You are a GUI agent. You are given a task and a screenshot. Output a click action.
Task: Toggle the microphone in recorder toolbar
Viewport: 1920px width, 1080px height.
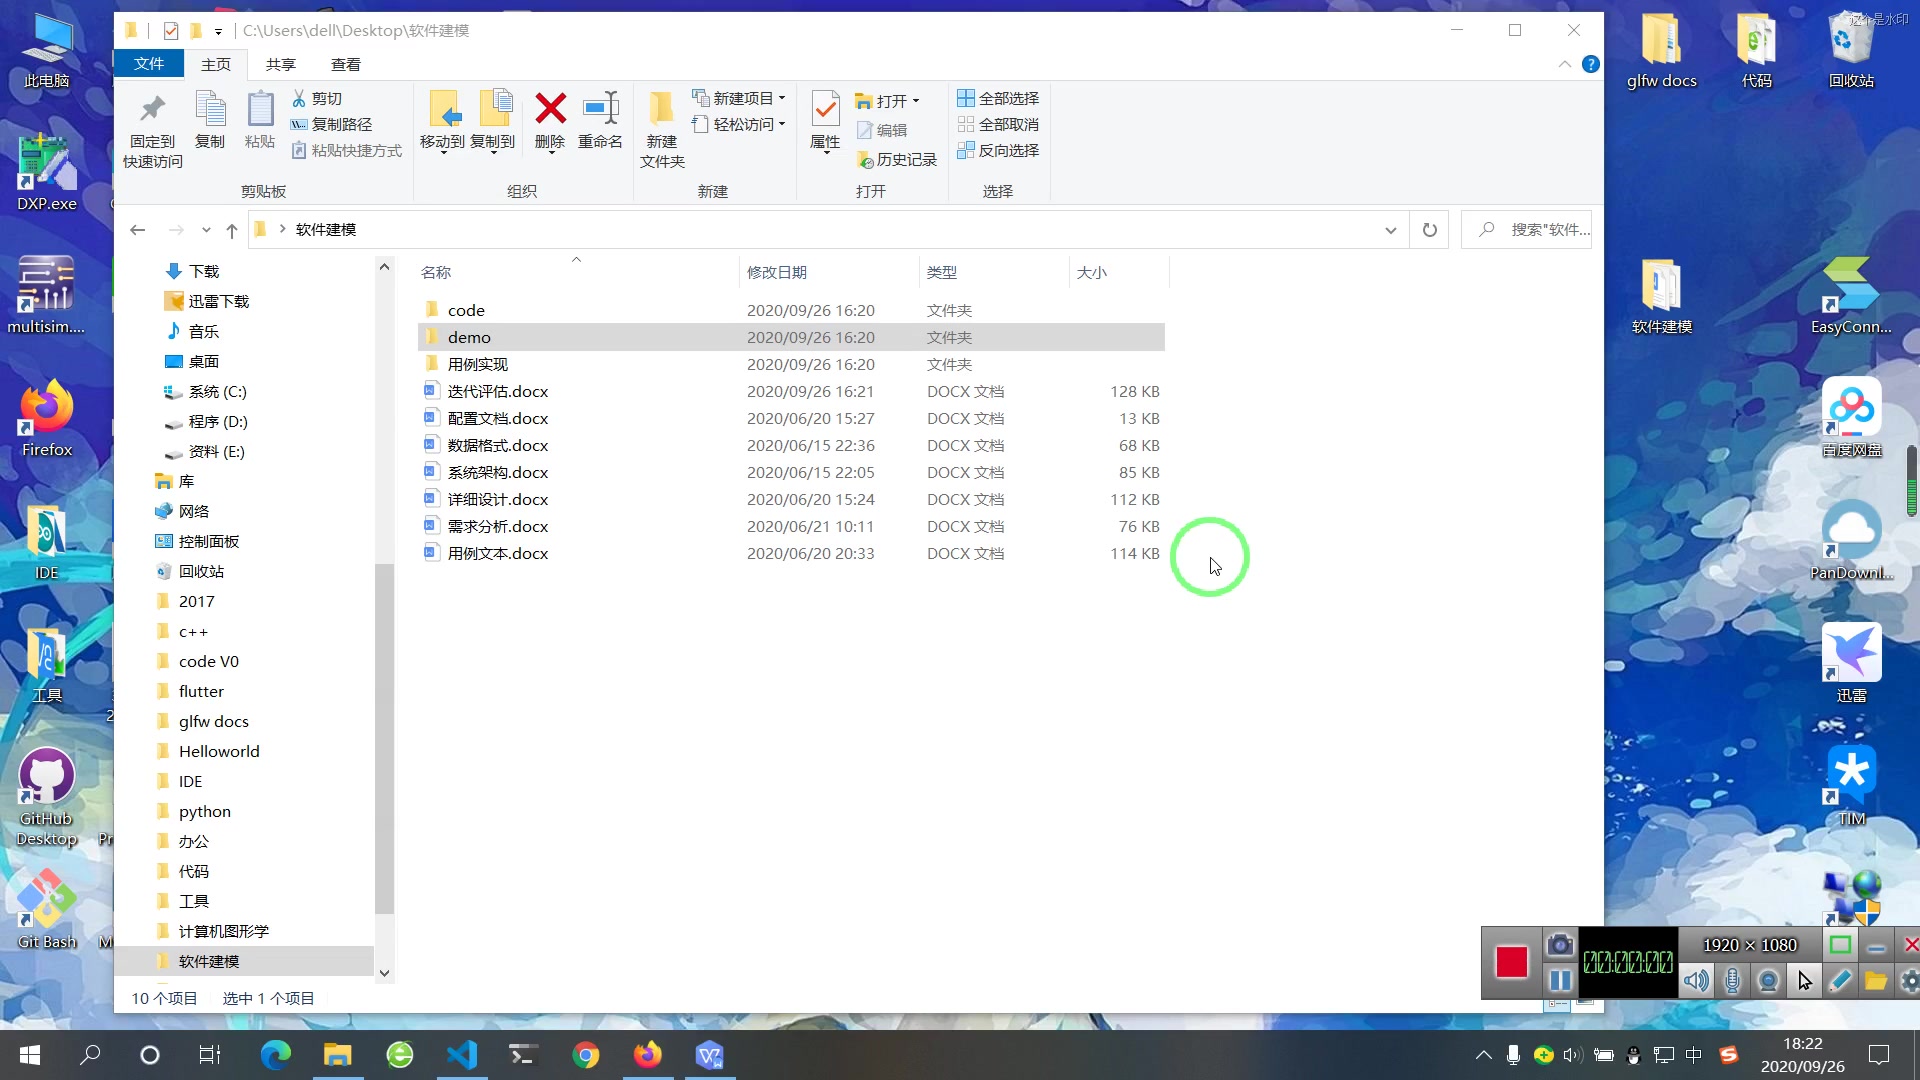click(x=1733, y=981)
